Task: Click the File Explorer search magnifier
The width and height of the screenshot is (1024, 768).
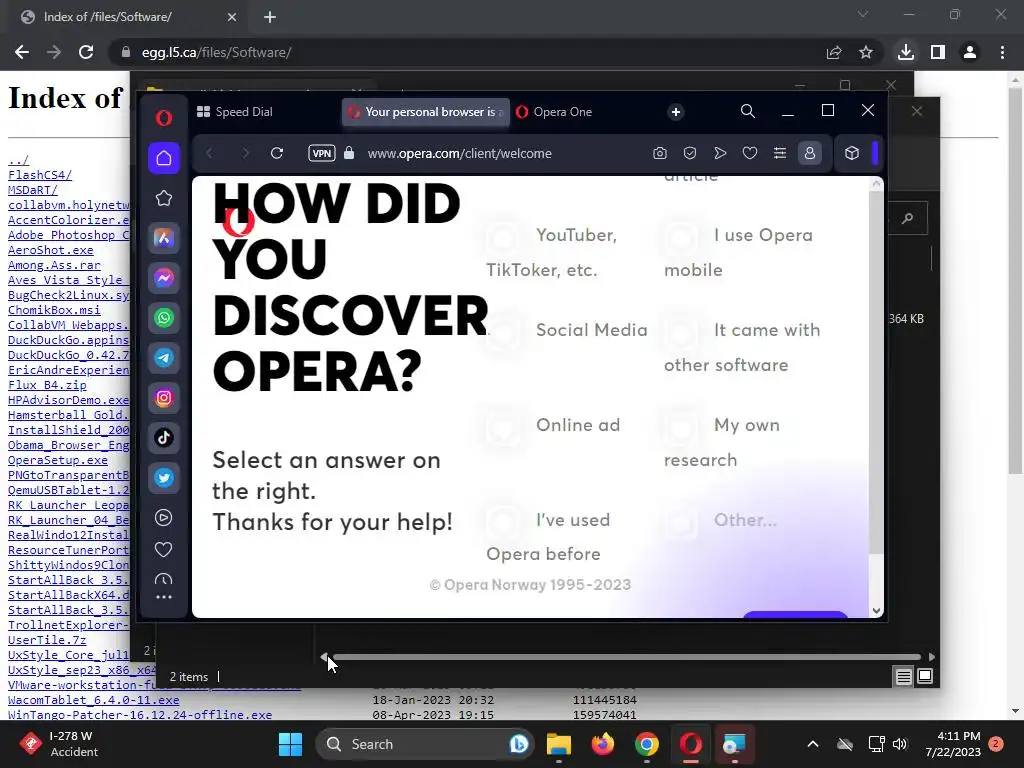Action: pyautogui.click(x=907, y=219)
